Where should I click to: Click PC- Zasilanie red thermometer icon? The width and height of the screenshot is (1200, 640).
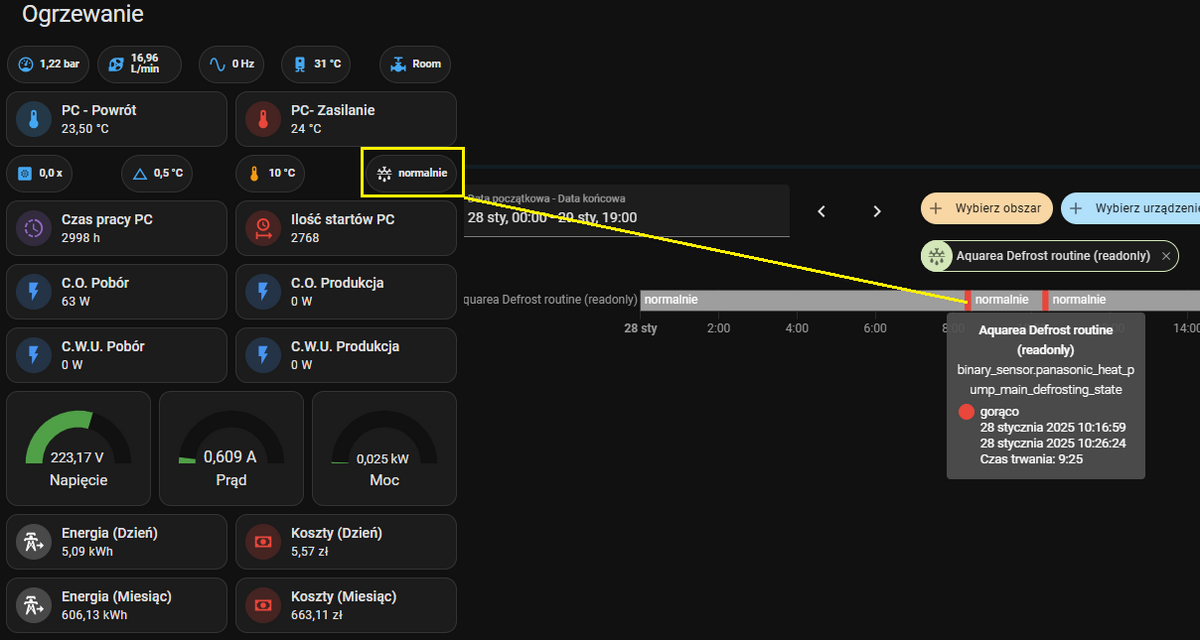click(x=263, y=120)
